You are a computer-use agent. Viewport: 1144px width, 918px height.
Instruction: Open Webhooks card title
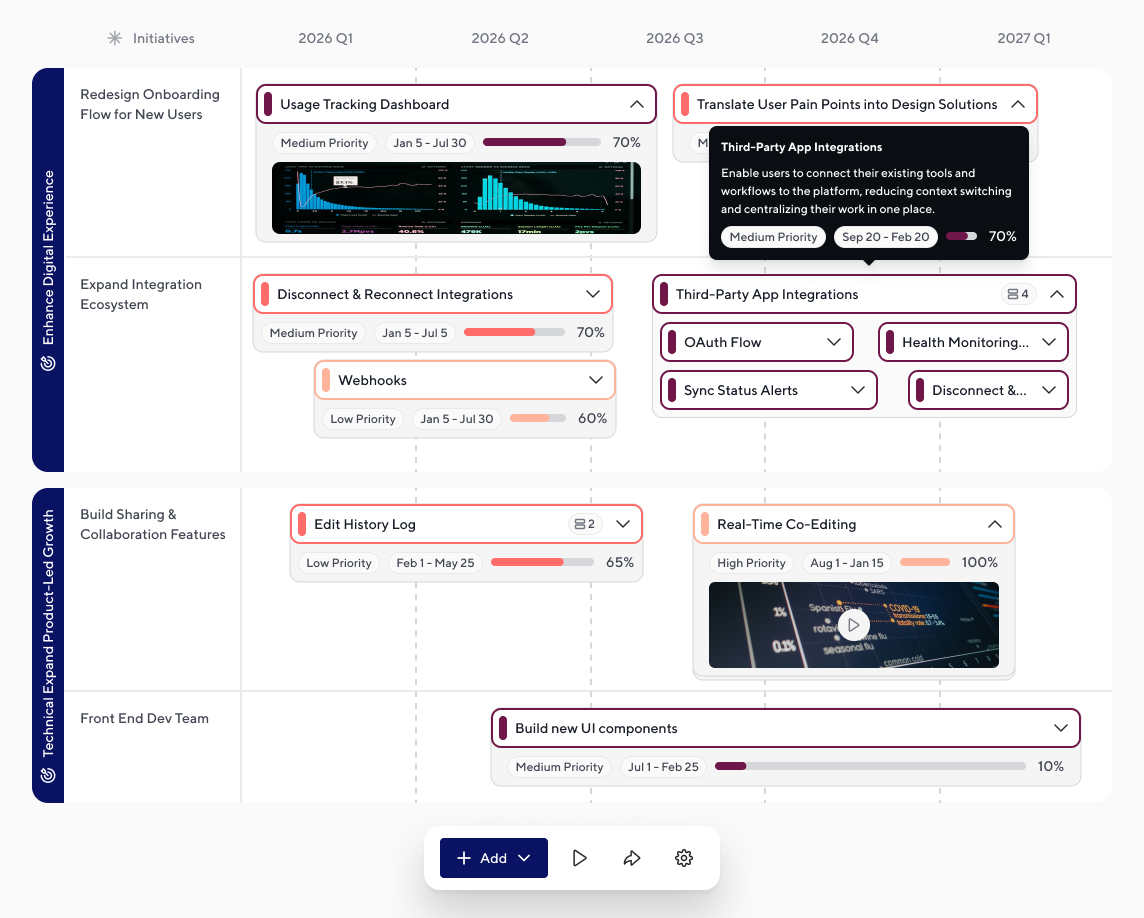[x=372, y=380]
